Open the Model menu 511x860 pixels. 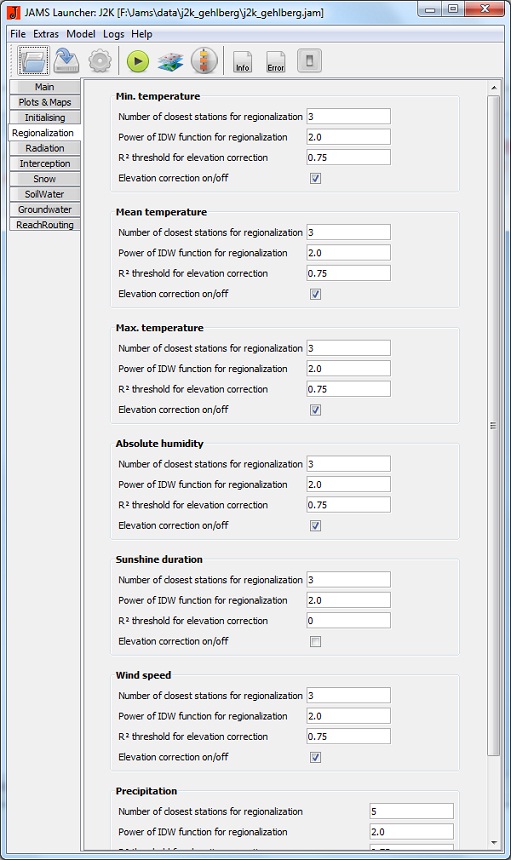click(81, 34)
